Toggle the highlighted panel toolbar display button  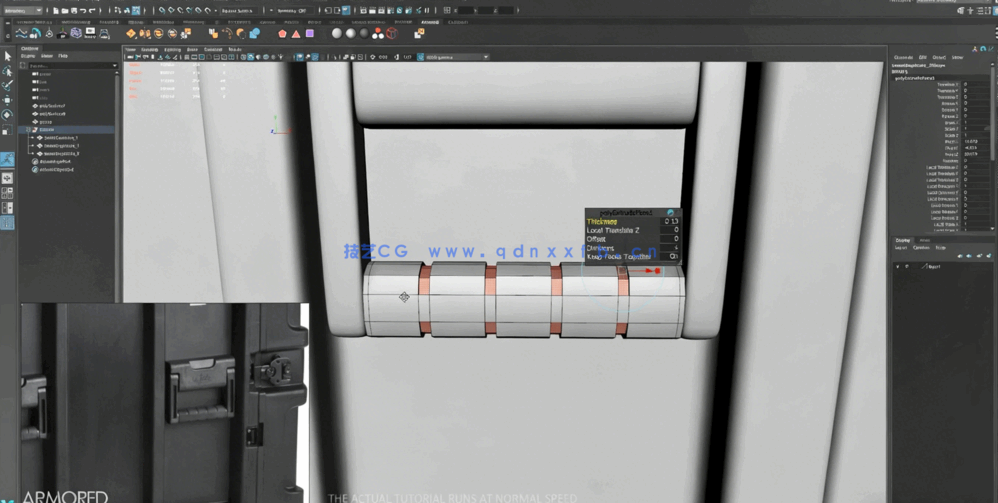point(299,57)
